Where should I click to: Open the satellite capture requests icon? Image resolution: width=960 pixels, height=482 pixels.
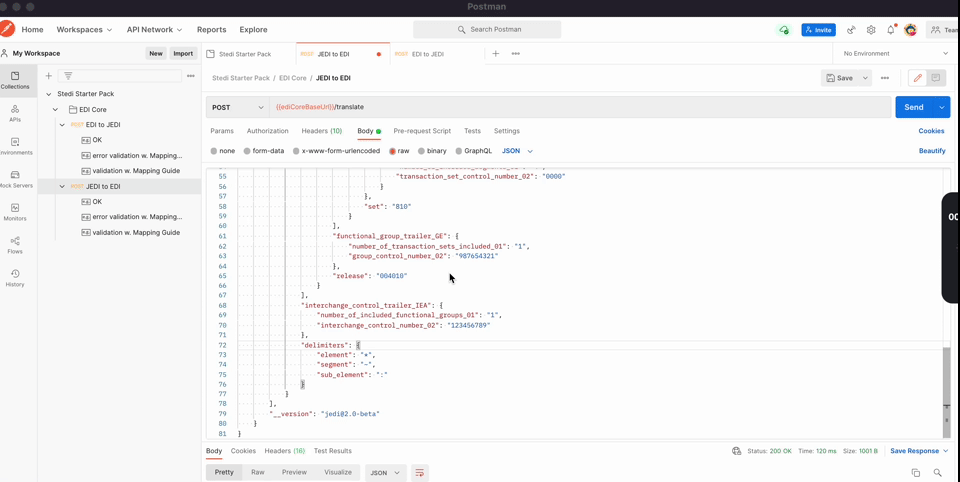click(x=851, y=29)
